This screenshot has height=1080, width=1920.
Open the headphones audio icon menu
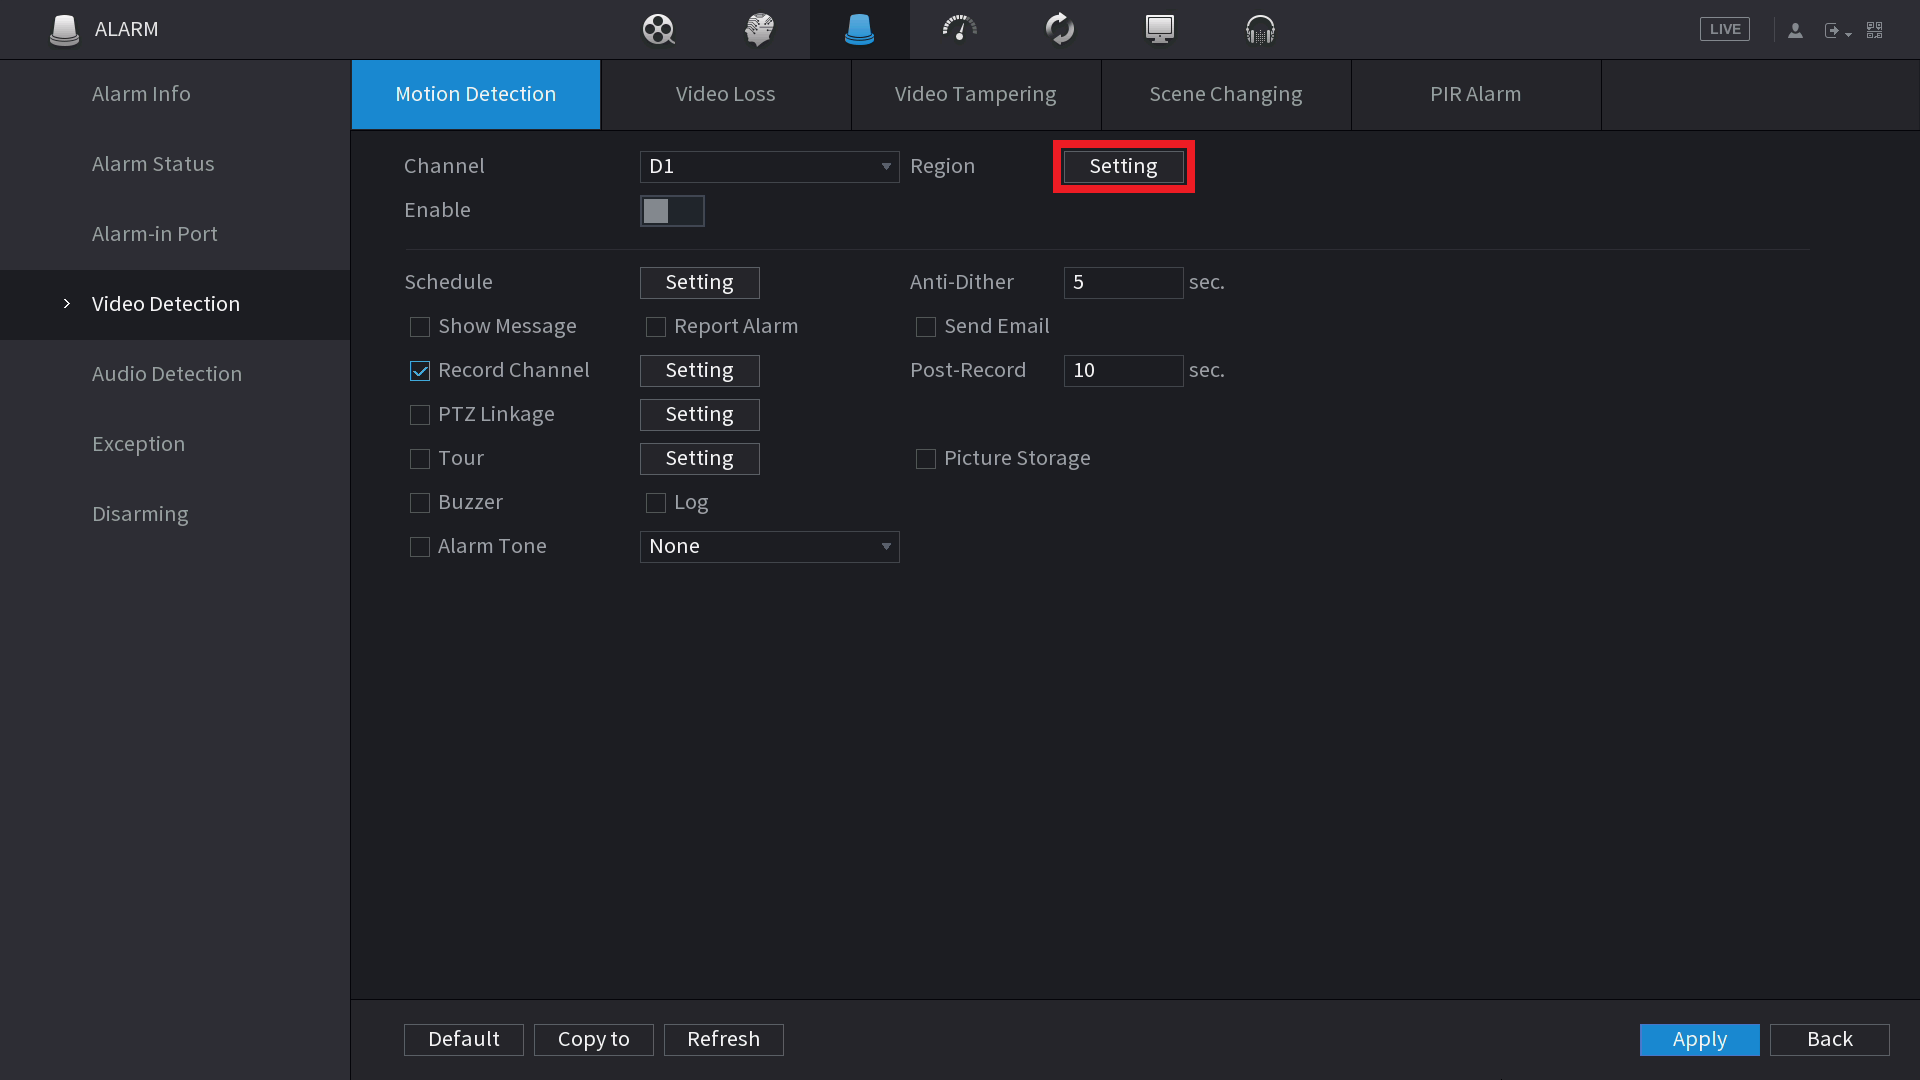(x=1260, y=29)
